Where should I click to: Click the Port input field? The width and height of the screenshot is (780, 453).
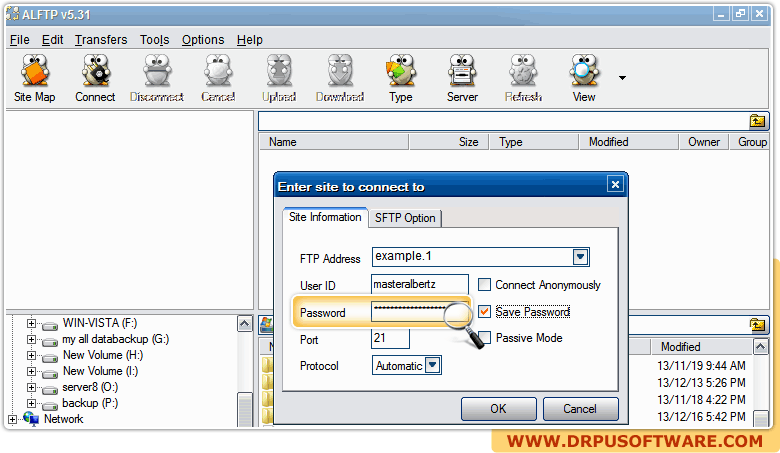tap(390, 338)
